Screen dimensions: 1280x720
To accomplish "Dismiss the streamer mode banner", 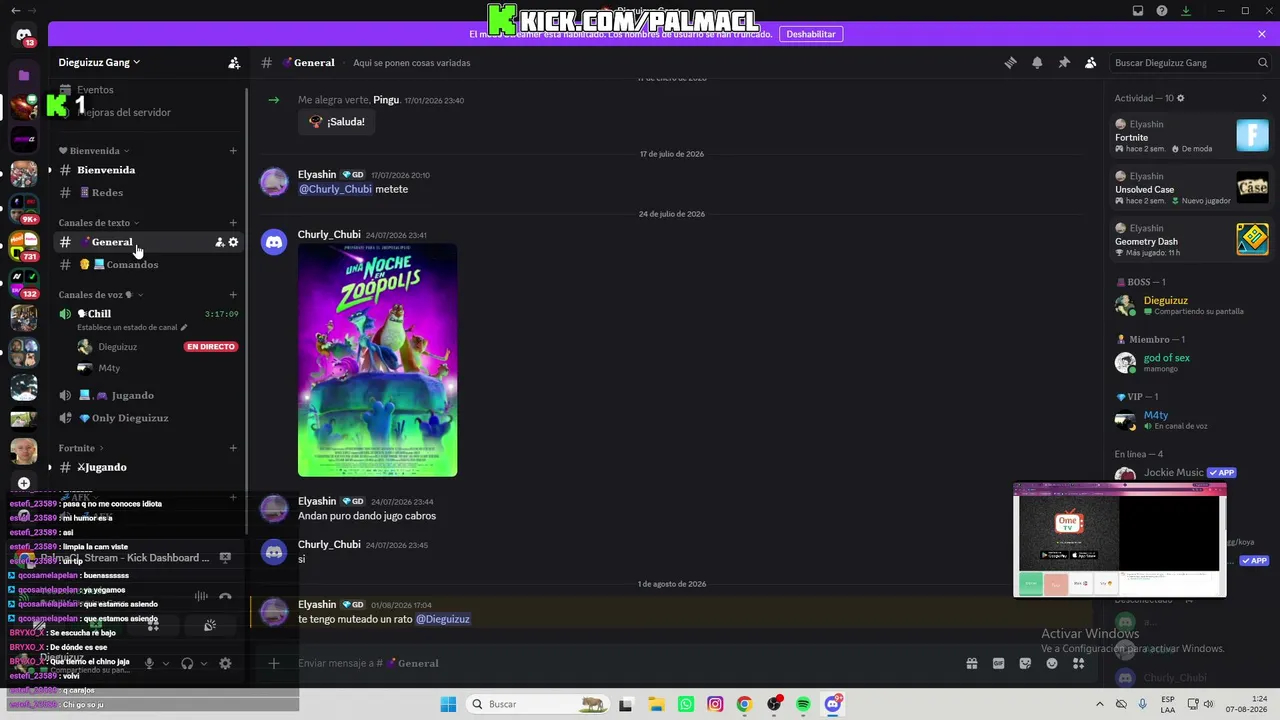I will pos(1262,34).
